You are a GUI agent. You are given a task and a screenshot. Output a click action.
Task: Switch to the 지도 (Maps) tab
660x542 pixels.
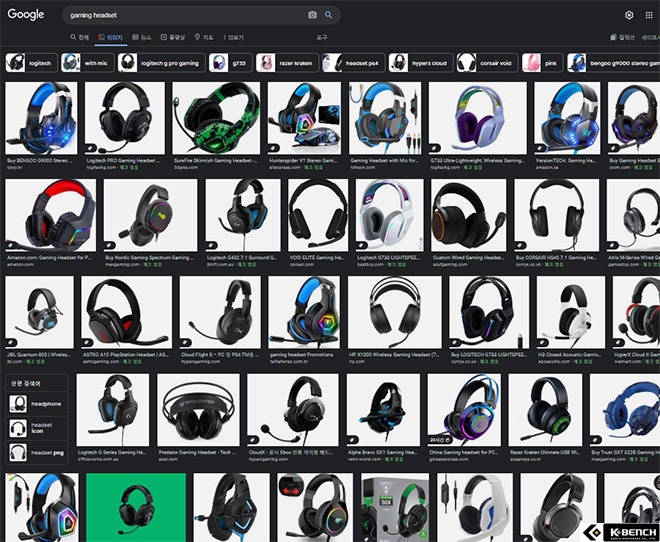(204, 37)
